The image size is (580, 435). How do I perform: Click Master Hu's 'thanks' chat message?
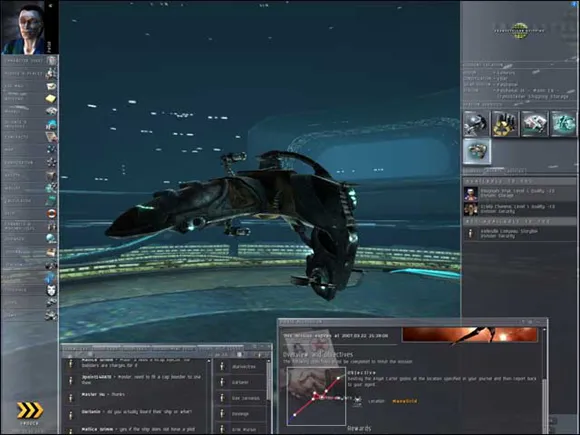tap(104, 395)
